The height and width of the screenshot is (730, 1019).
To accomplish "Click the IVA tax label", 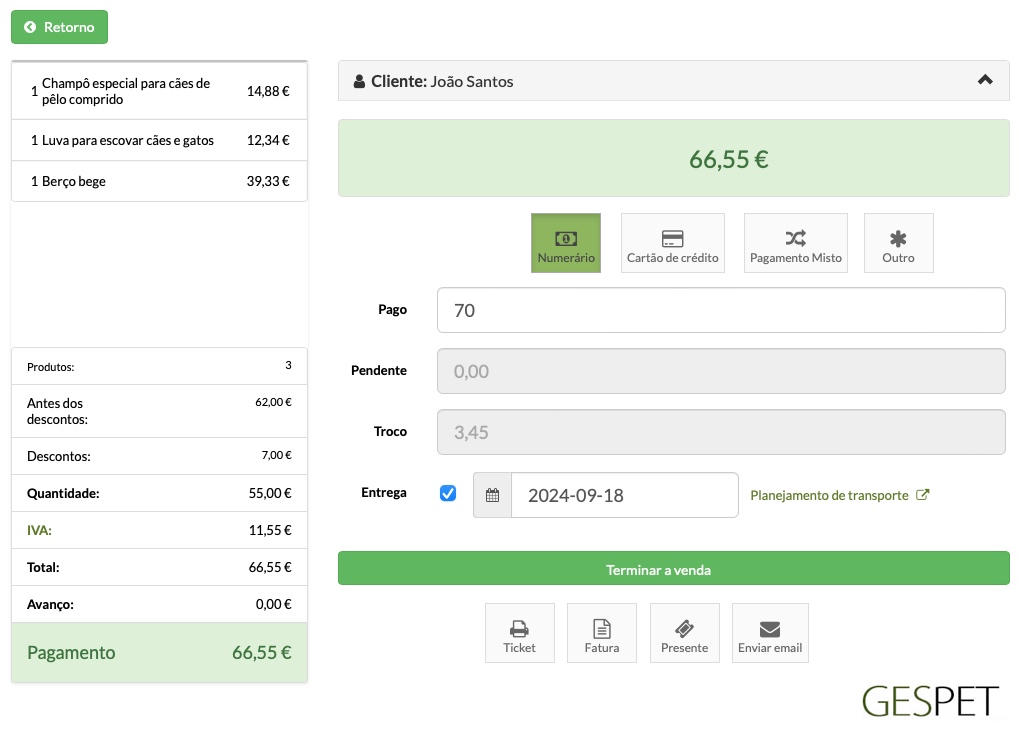I will coord(39,530).
